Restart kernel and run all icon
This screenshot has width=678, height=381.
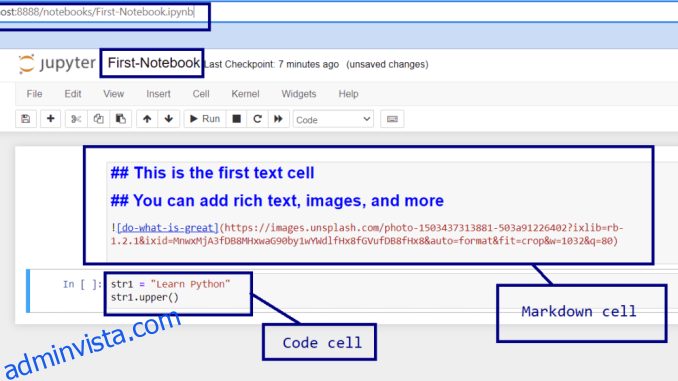click(278, 119)
